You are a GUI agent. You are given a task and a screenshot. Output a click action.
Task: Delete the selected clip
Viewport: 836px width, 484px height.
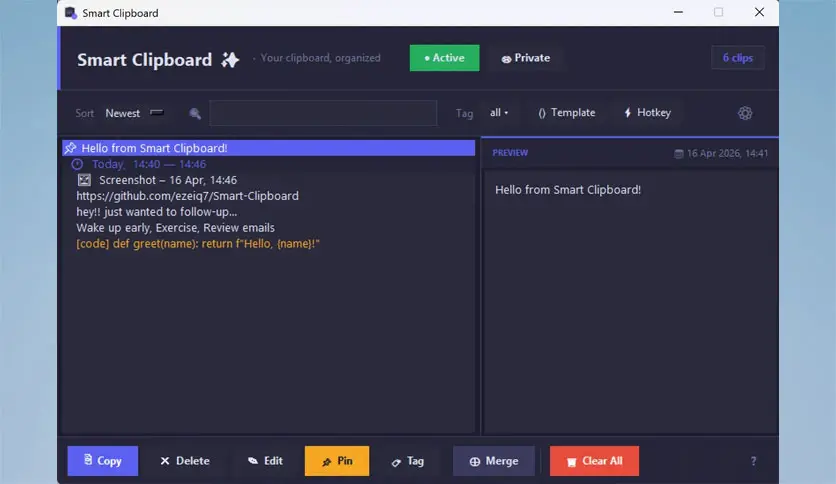click(185, 461)
